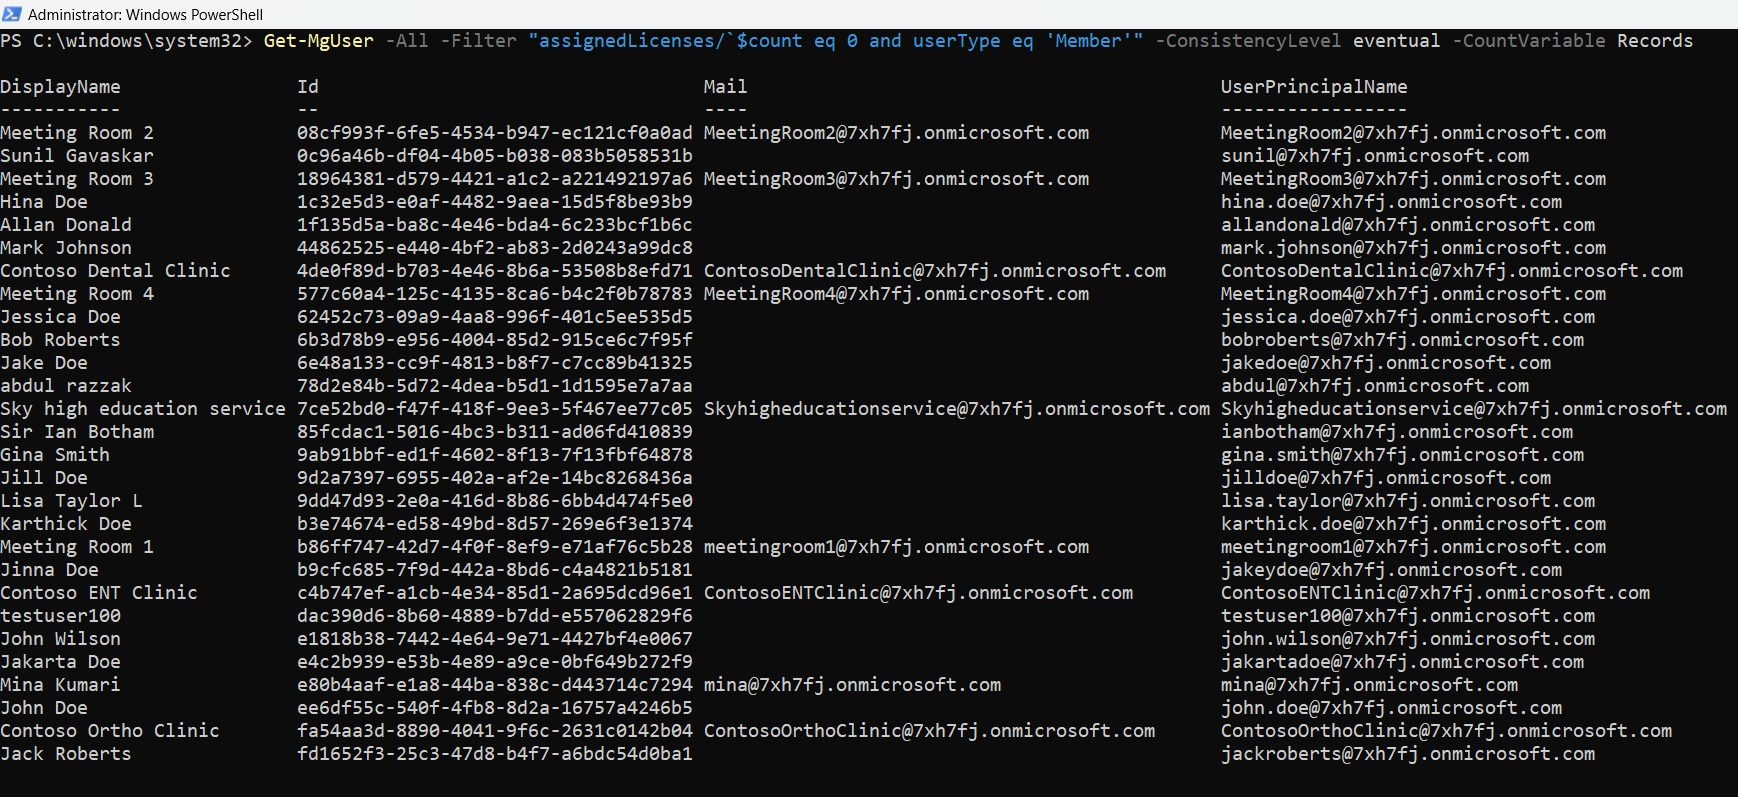Screen dimensions: 1738x797
Task: Click the 'Meeting Room 1' display name
Action: 77,547
